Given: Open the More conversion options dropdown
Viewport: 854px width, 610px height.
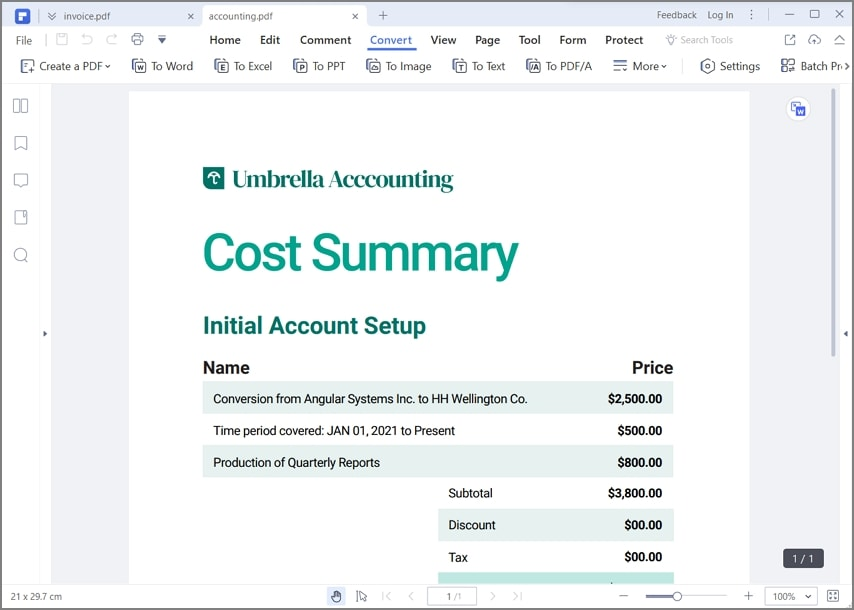Looking at the screenshot, I should pos(640,66).
